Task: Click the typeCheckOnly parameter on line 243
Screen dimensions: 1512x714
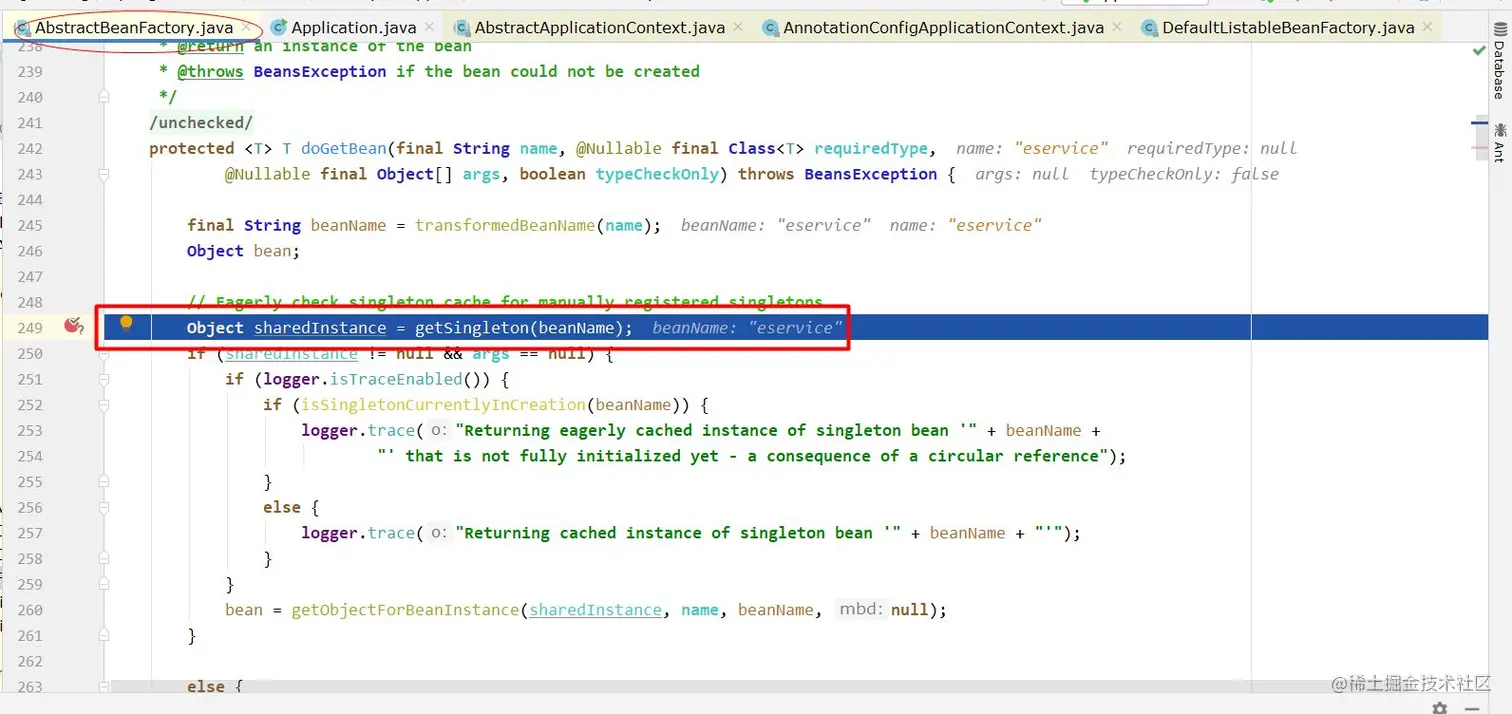Action: click(x=657, y=174)
